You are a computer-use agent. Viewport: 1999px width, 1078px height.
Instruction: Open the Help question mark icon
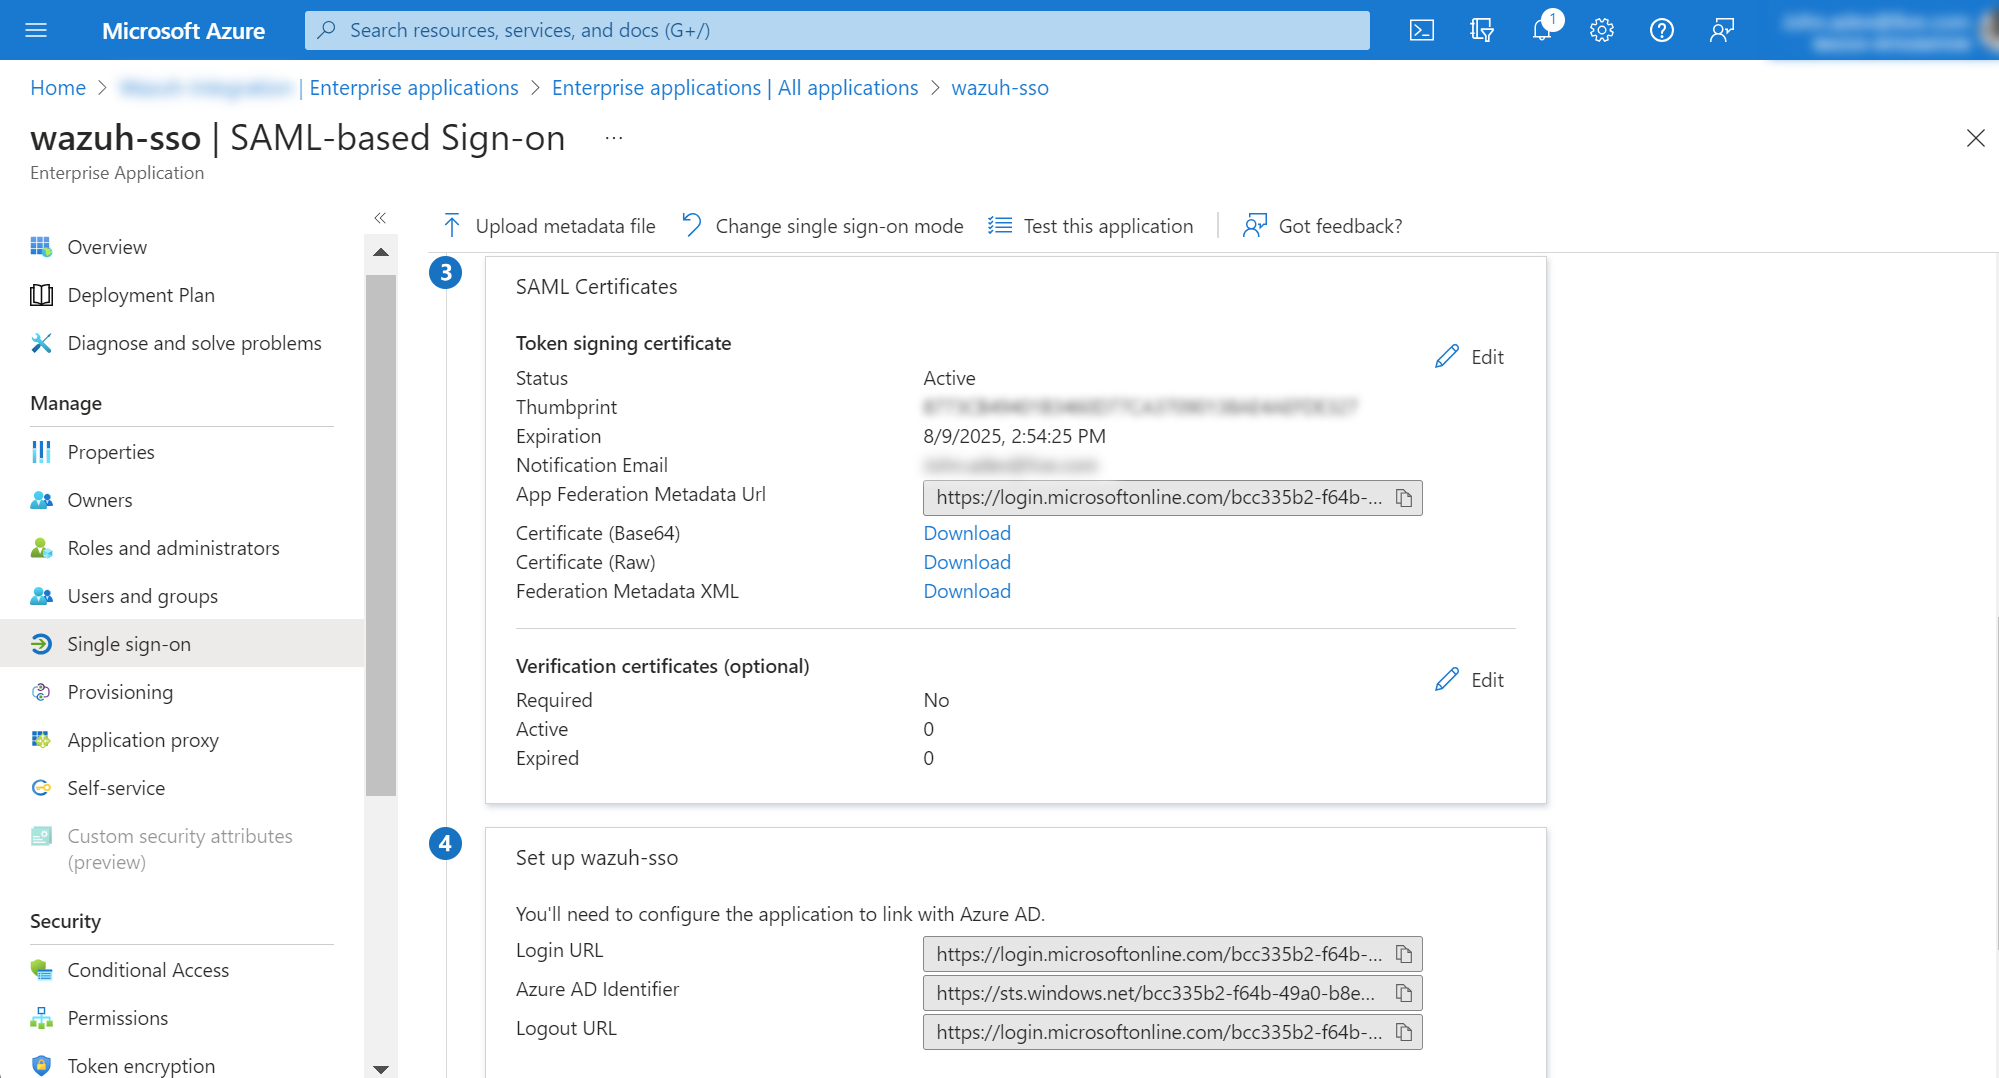[x=1662, y=30]
